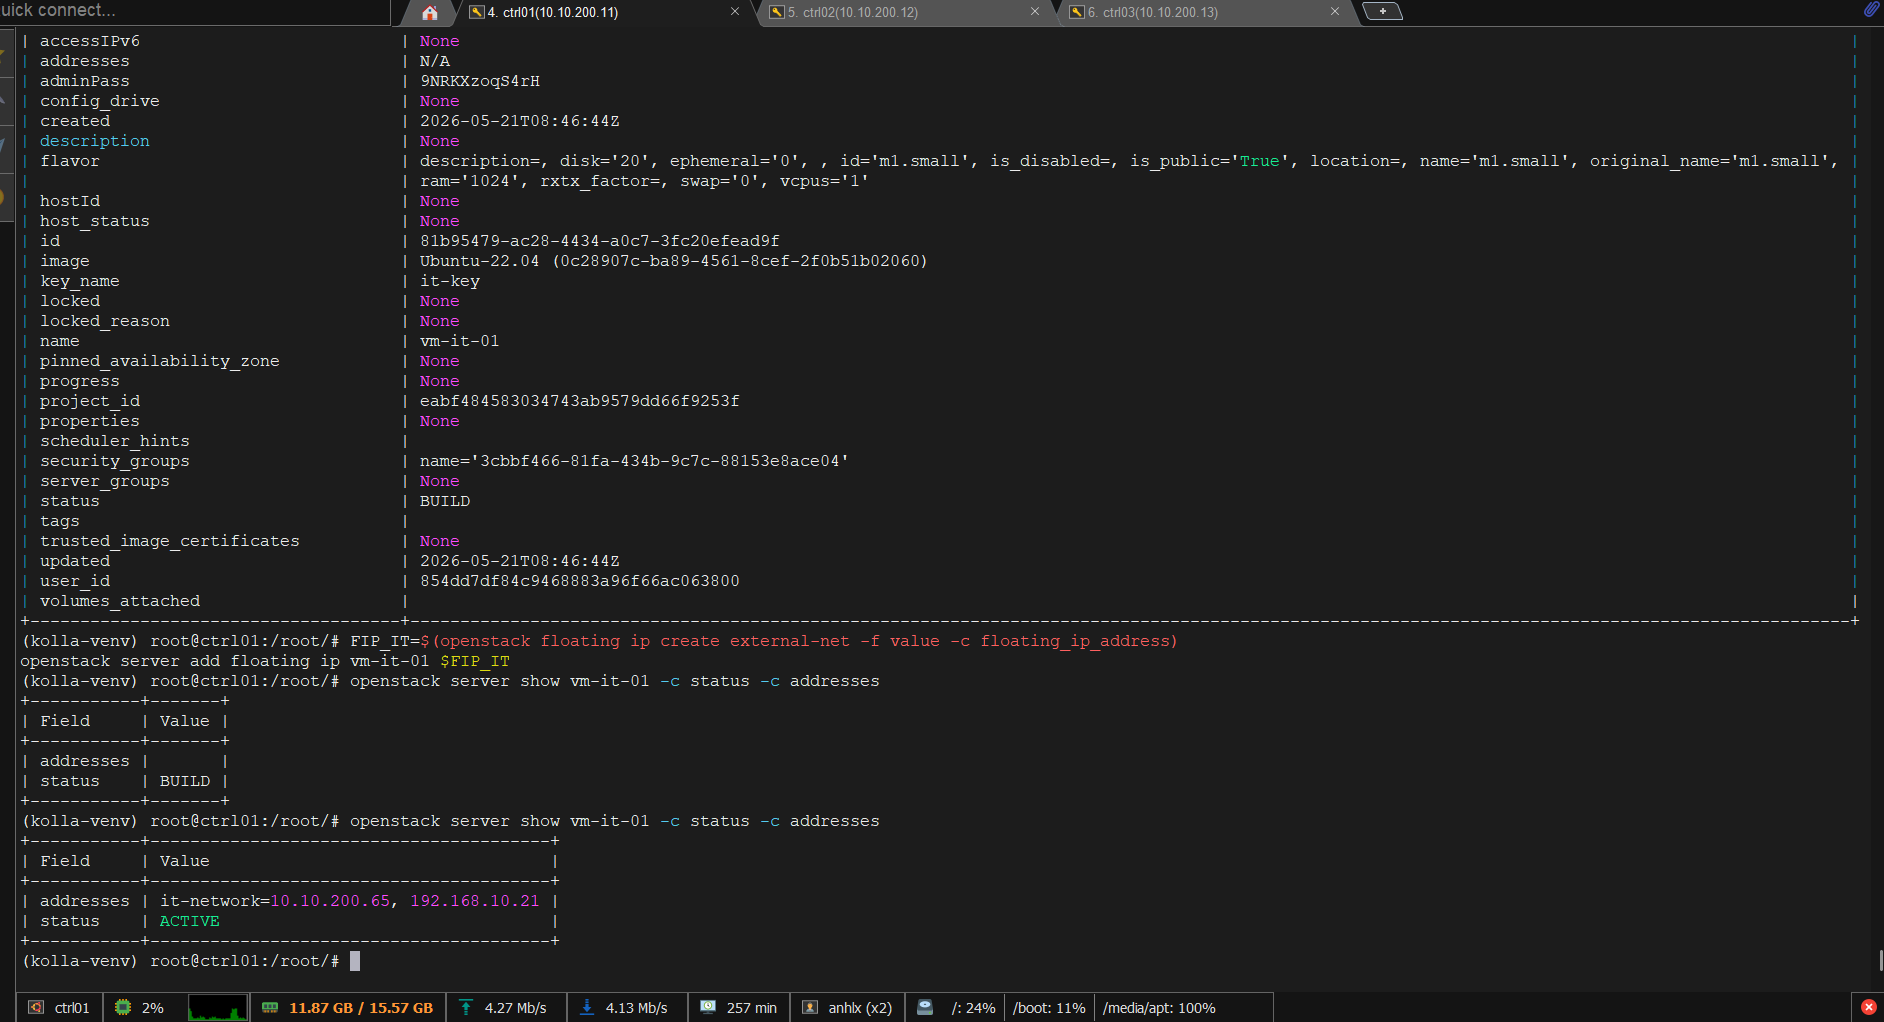Image resolution: width=1884 pixels, height=1022 pixels.
Task: Click the ctrl01 host icon in status bar
Action: coord(36,1007)
